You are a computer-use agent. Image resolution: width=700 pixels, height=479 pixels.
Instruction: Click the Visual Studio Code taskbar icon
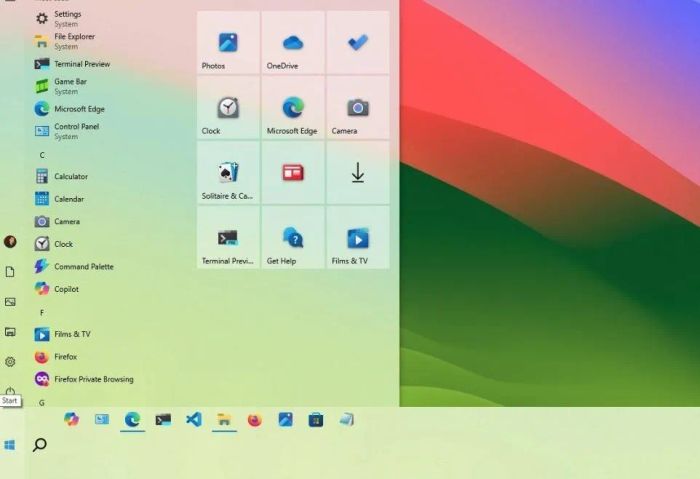[194, 420]
